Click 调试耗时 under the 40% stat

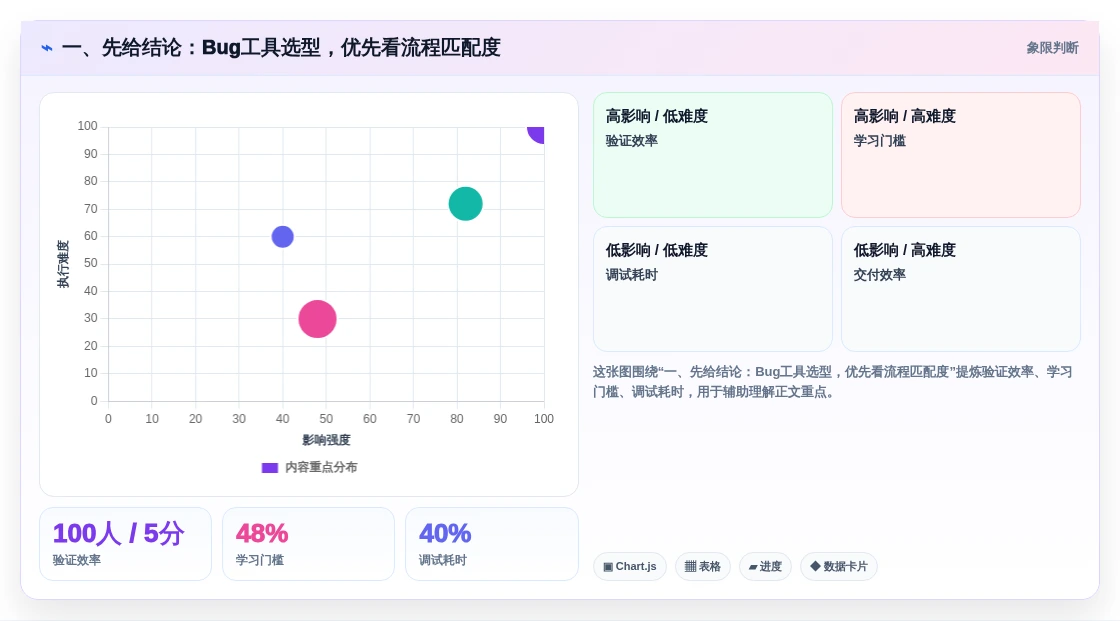coord(442,560)
